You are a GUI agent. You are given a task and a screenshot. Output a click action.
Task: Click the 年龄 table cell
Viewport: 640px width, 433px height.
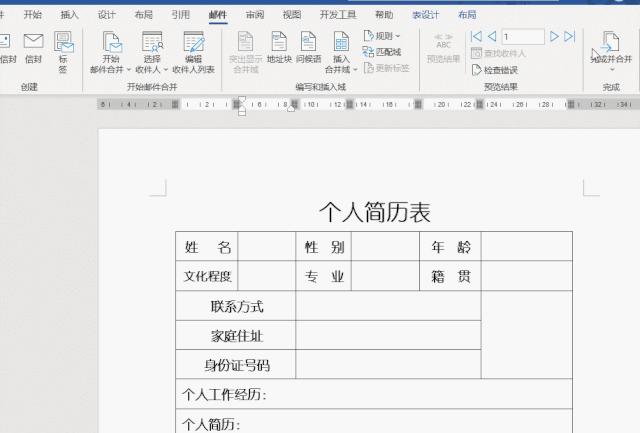451,247
